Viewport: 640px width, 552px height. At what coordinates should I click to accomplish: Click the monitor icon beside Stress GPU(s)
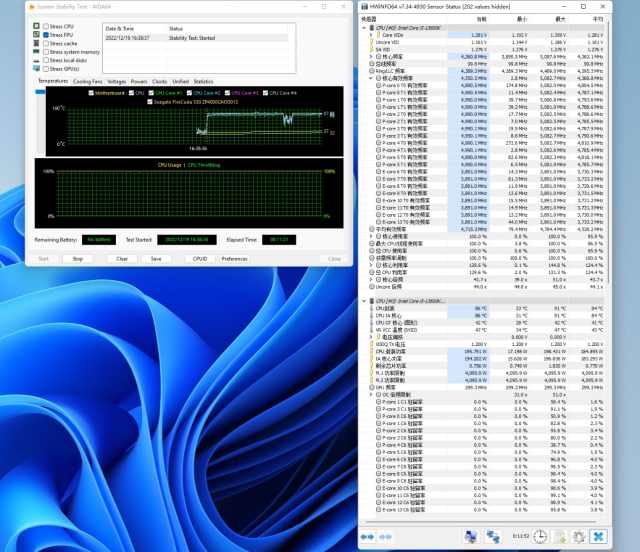pyautogui.click(x=36, y=69)
